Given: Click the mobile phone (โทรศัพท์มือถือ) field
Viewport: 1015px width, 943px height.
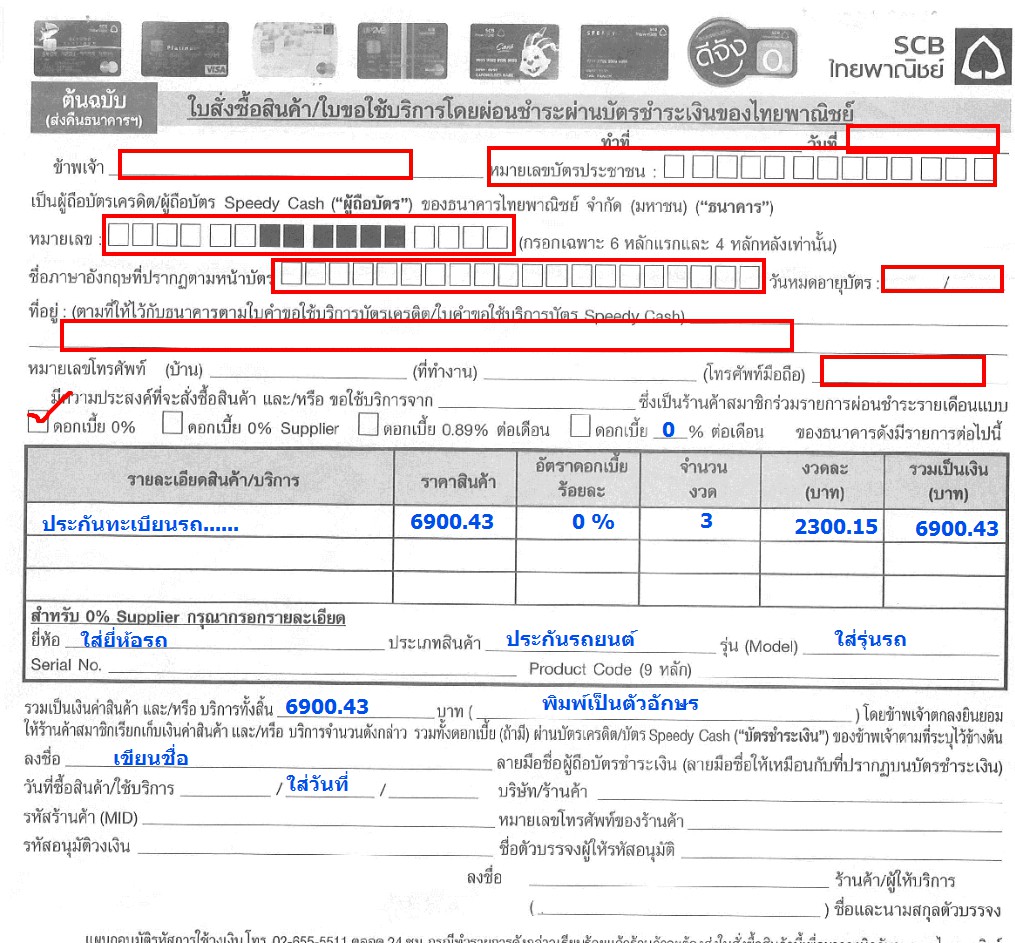Looking at the screenshot, I should point(902,372).
